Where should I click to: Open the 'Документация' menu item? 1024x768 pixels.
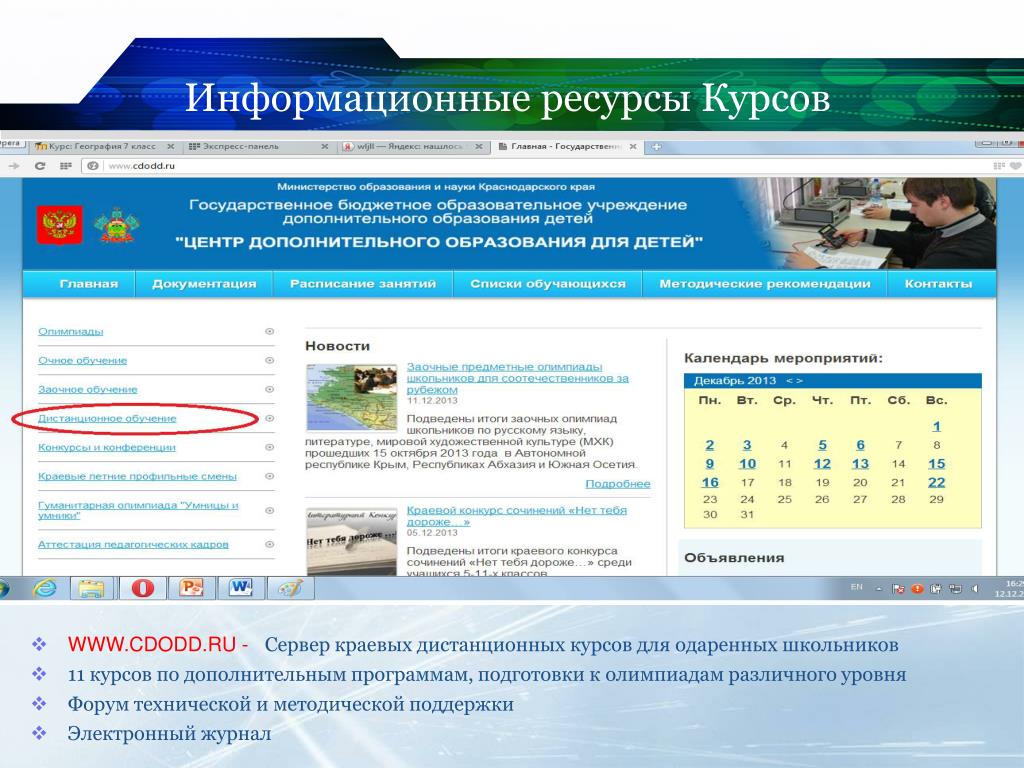pos(204,283)
